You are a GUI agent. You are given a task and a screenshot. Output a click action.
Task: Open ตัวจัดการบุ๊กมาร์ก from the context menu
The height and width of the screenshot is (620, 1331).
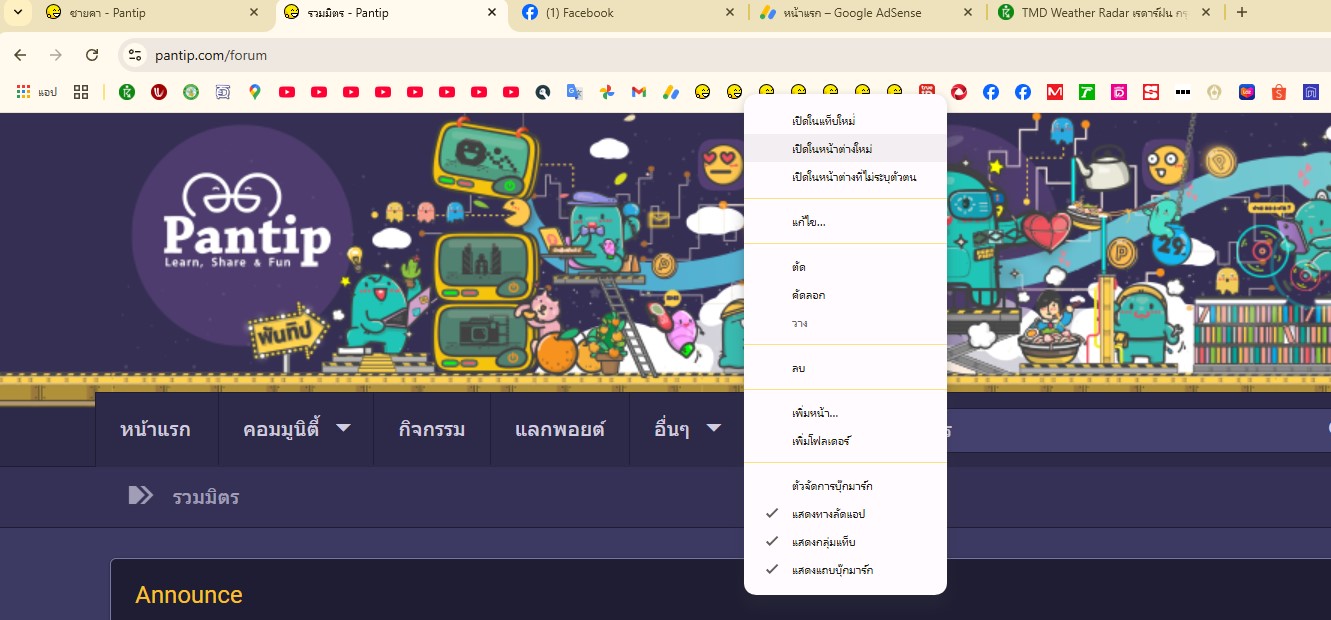846,486
